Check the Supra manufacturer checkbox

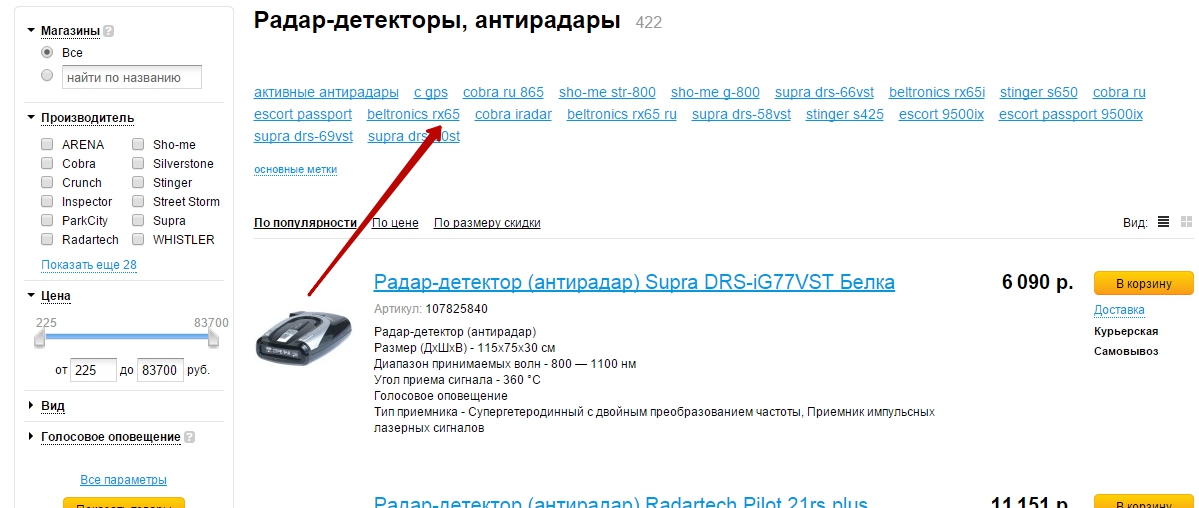coord(138,220)
